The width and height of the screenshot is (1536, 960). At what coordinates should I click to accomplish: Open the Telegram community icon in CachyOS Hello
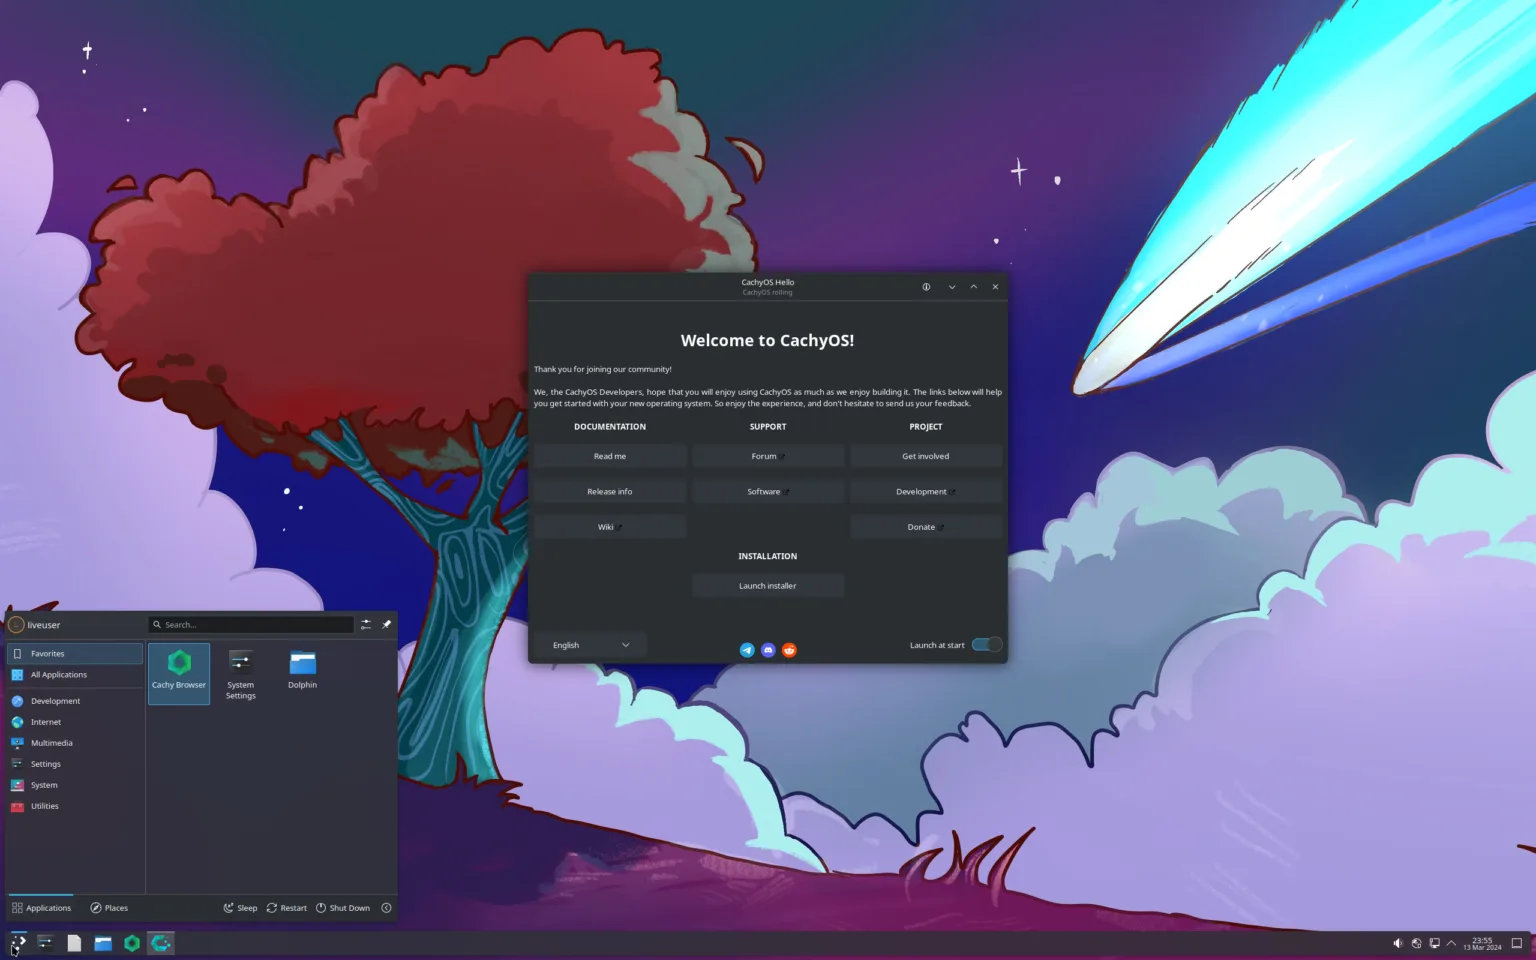click(x=747, y=650)
